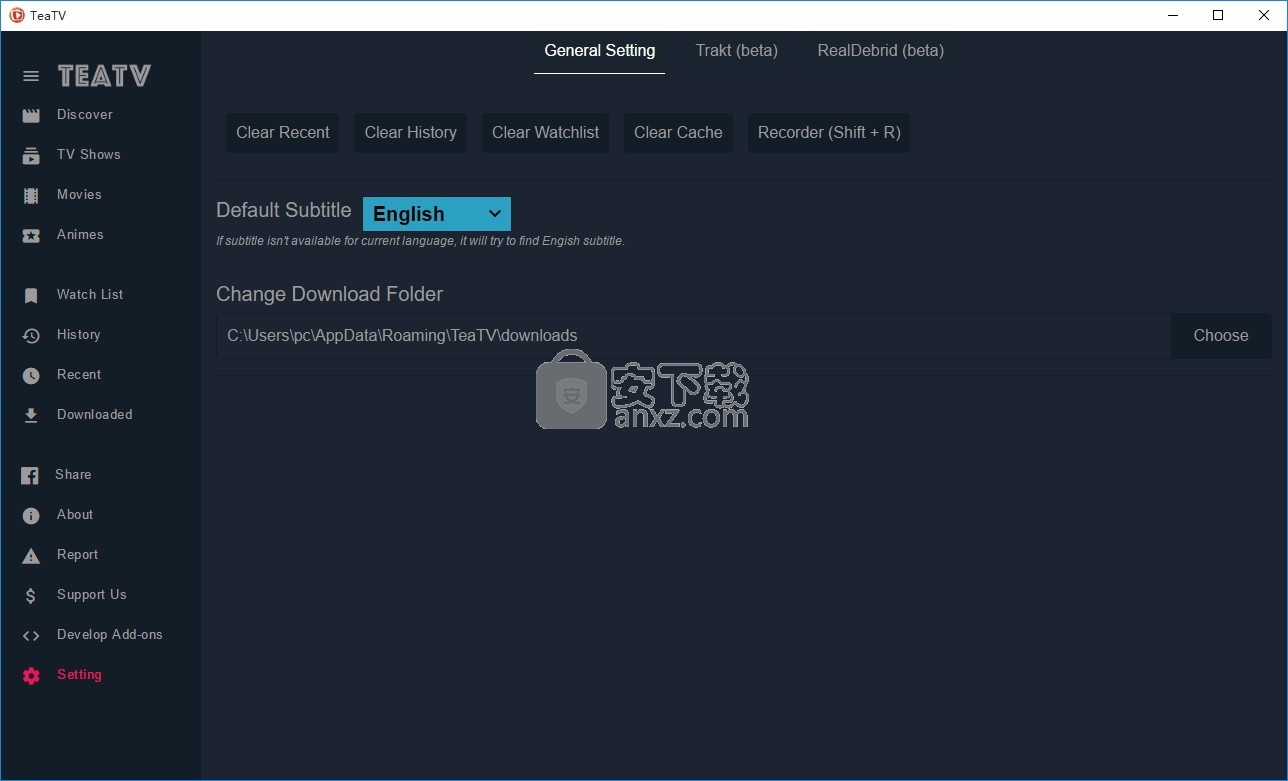Image resolution: width=1288 pixels, height=781 pixels.
Task: View the History page
Action: click(79, 335)
